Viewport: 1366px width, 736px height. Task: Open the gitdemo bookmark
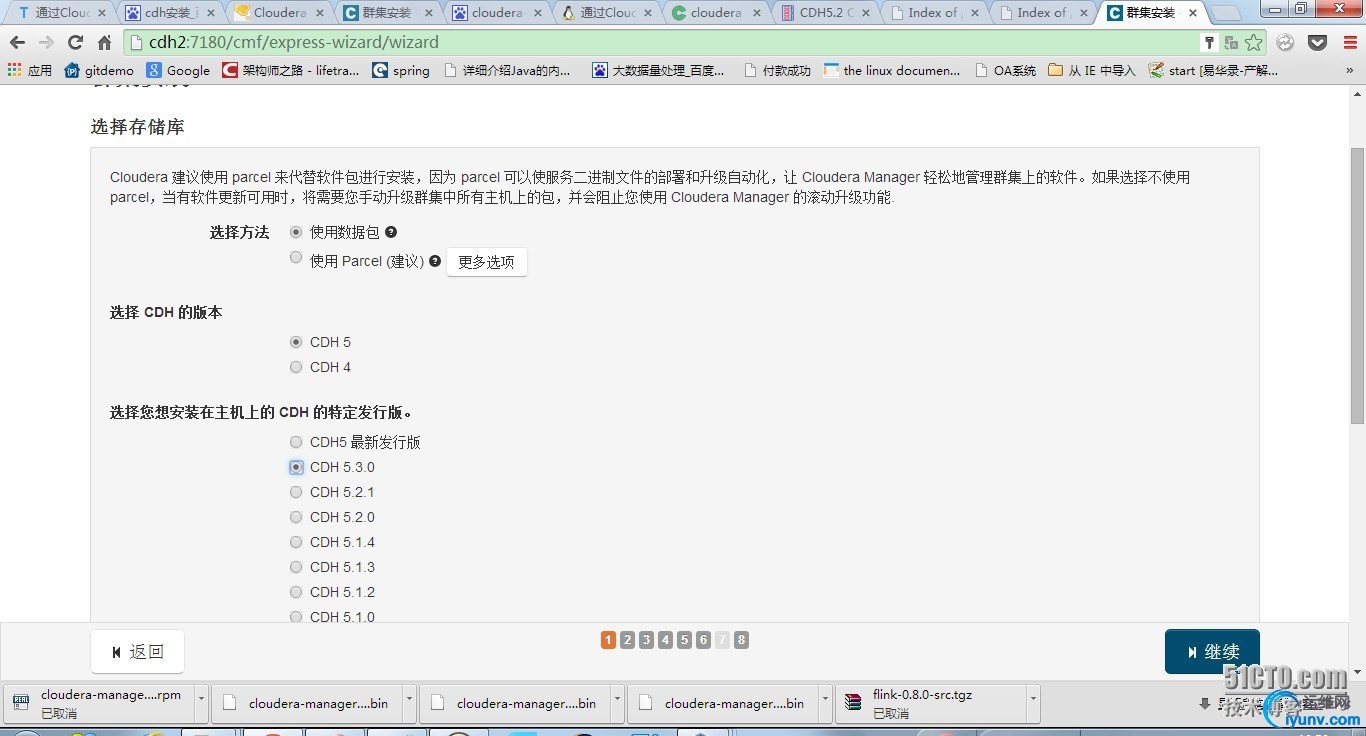[99, 70]
